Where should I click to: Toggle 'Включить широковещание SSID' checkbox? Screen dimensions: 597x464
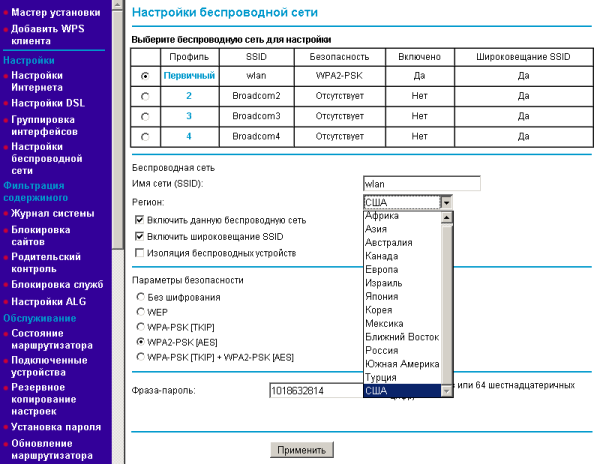click(x=140, y=236)
